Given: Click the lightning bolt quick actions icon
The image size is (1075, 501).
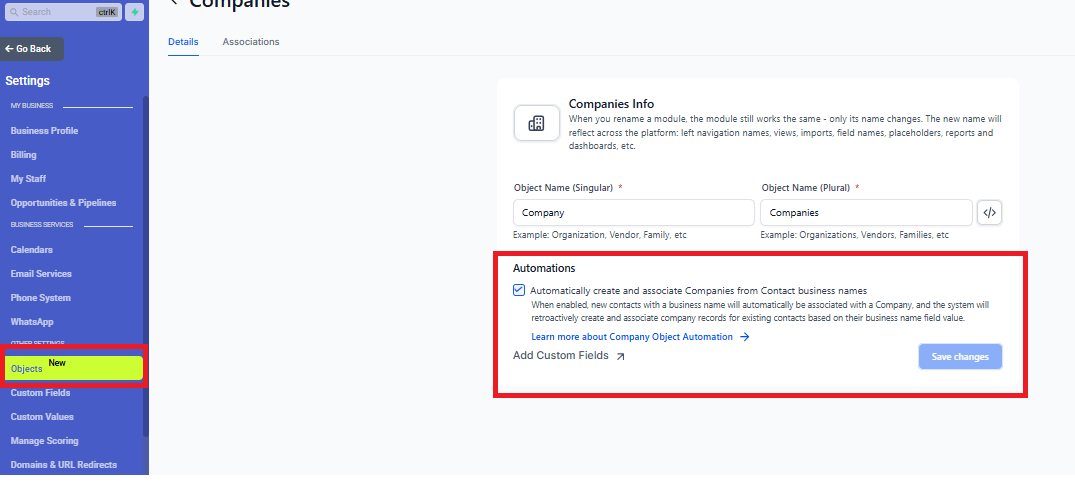Looking at the screenshot, I should 134,12.
